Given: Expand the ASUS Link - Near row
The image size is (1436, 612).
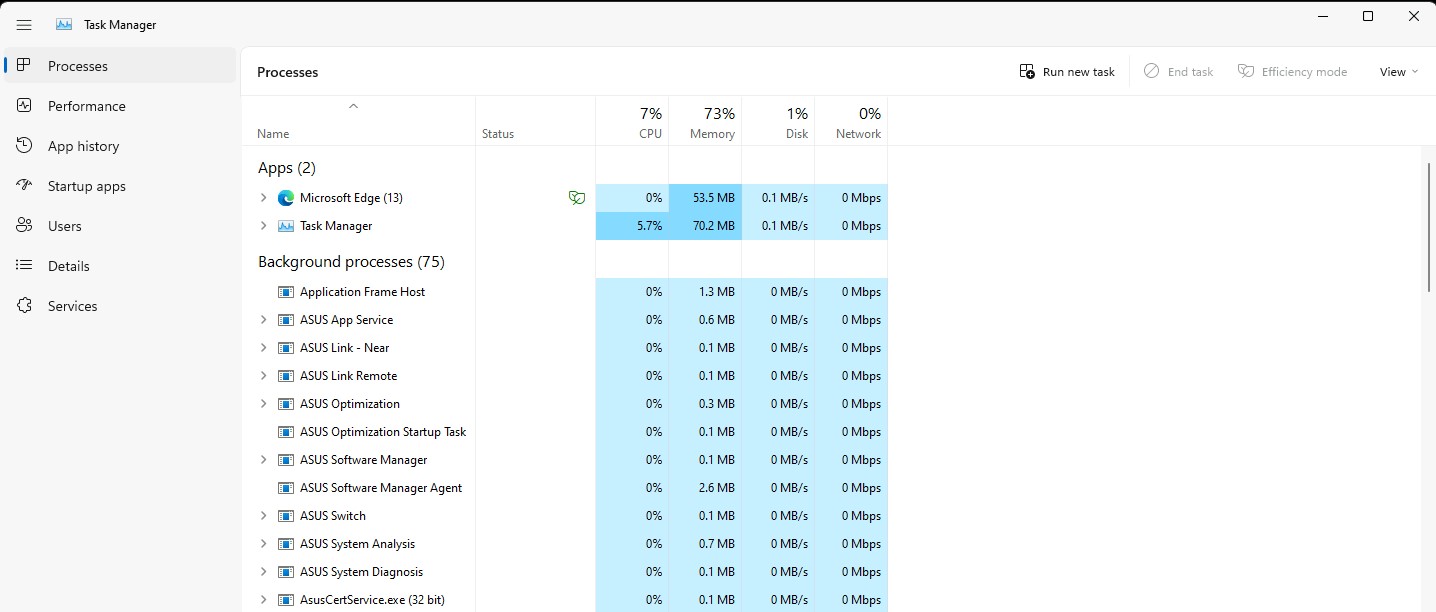Looking at the screenshot, I should [264, 348].
